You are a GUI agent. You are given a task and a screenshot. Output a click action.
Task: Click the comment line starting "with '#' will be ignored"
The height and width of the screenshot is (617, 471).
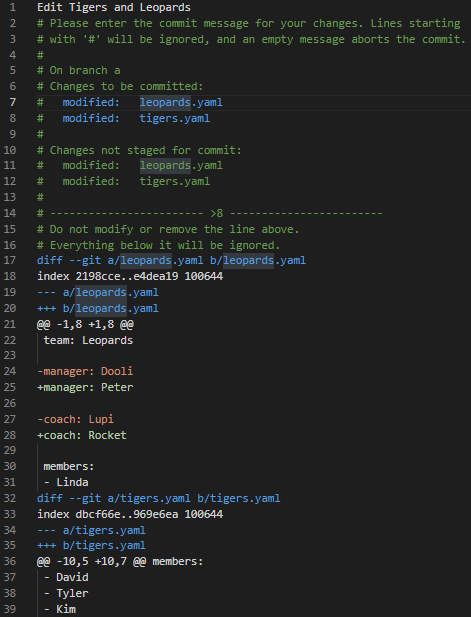coord(251,39)
